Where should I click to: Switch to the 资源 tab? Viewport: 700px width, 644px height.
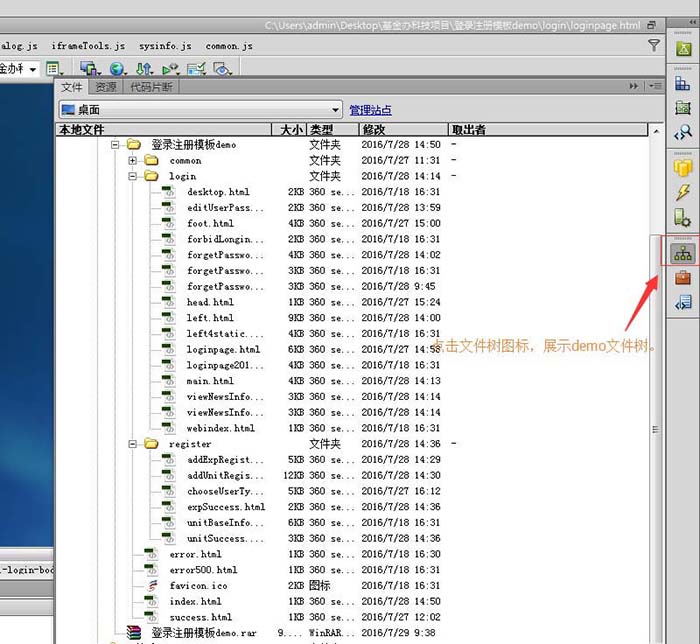(106, 87)
